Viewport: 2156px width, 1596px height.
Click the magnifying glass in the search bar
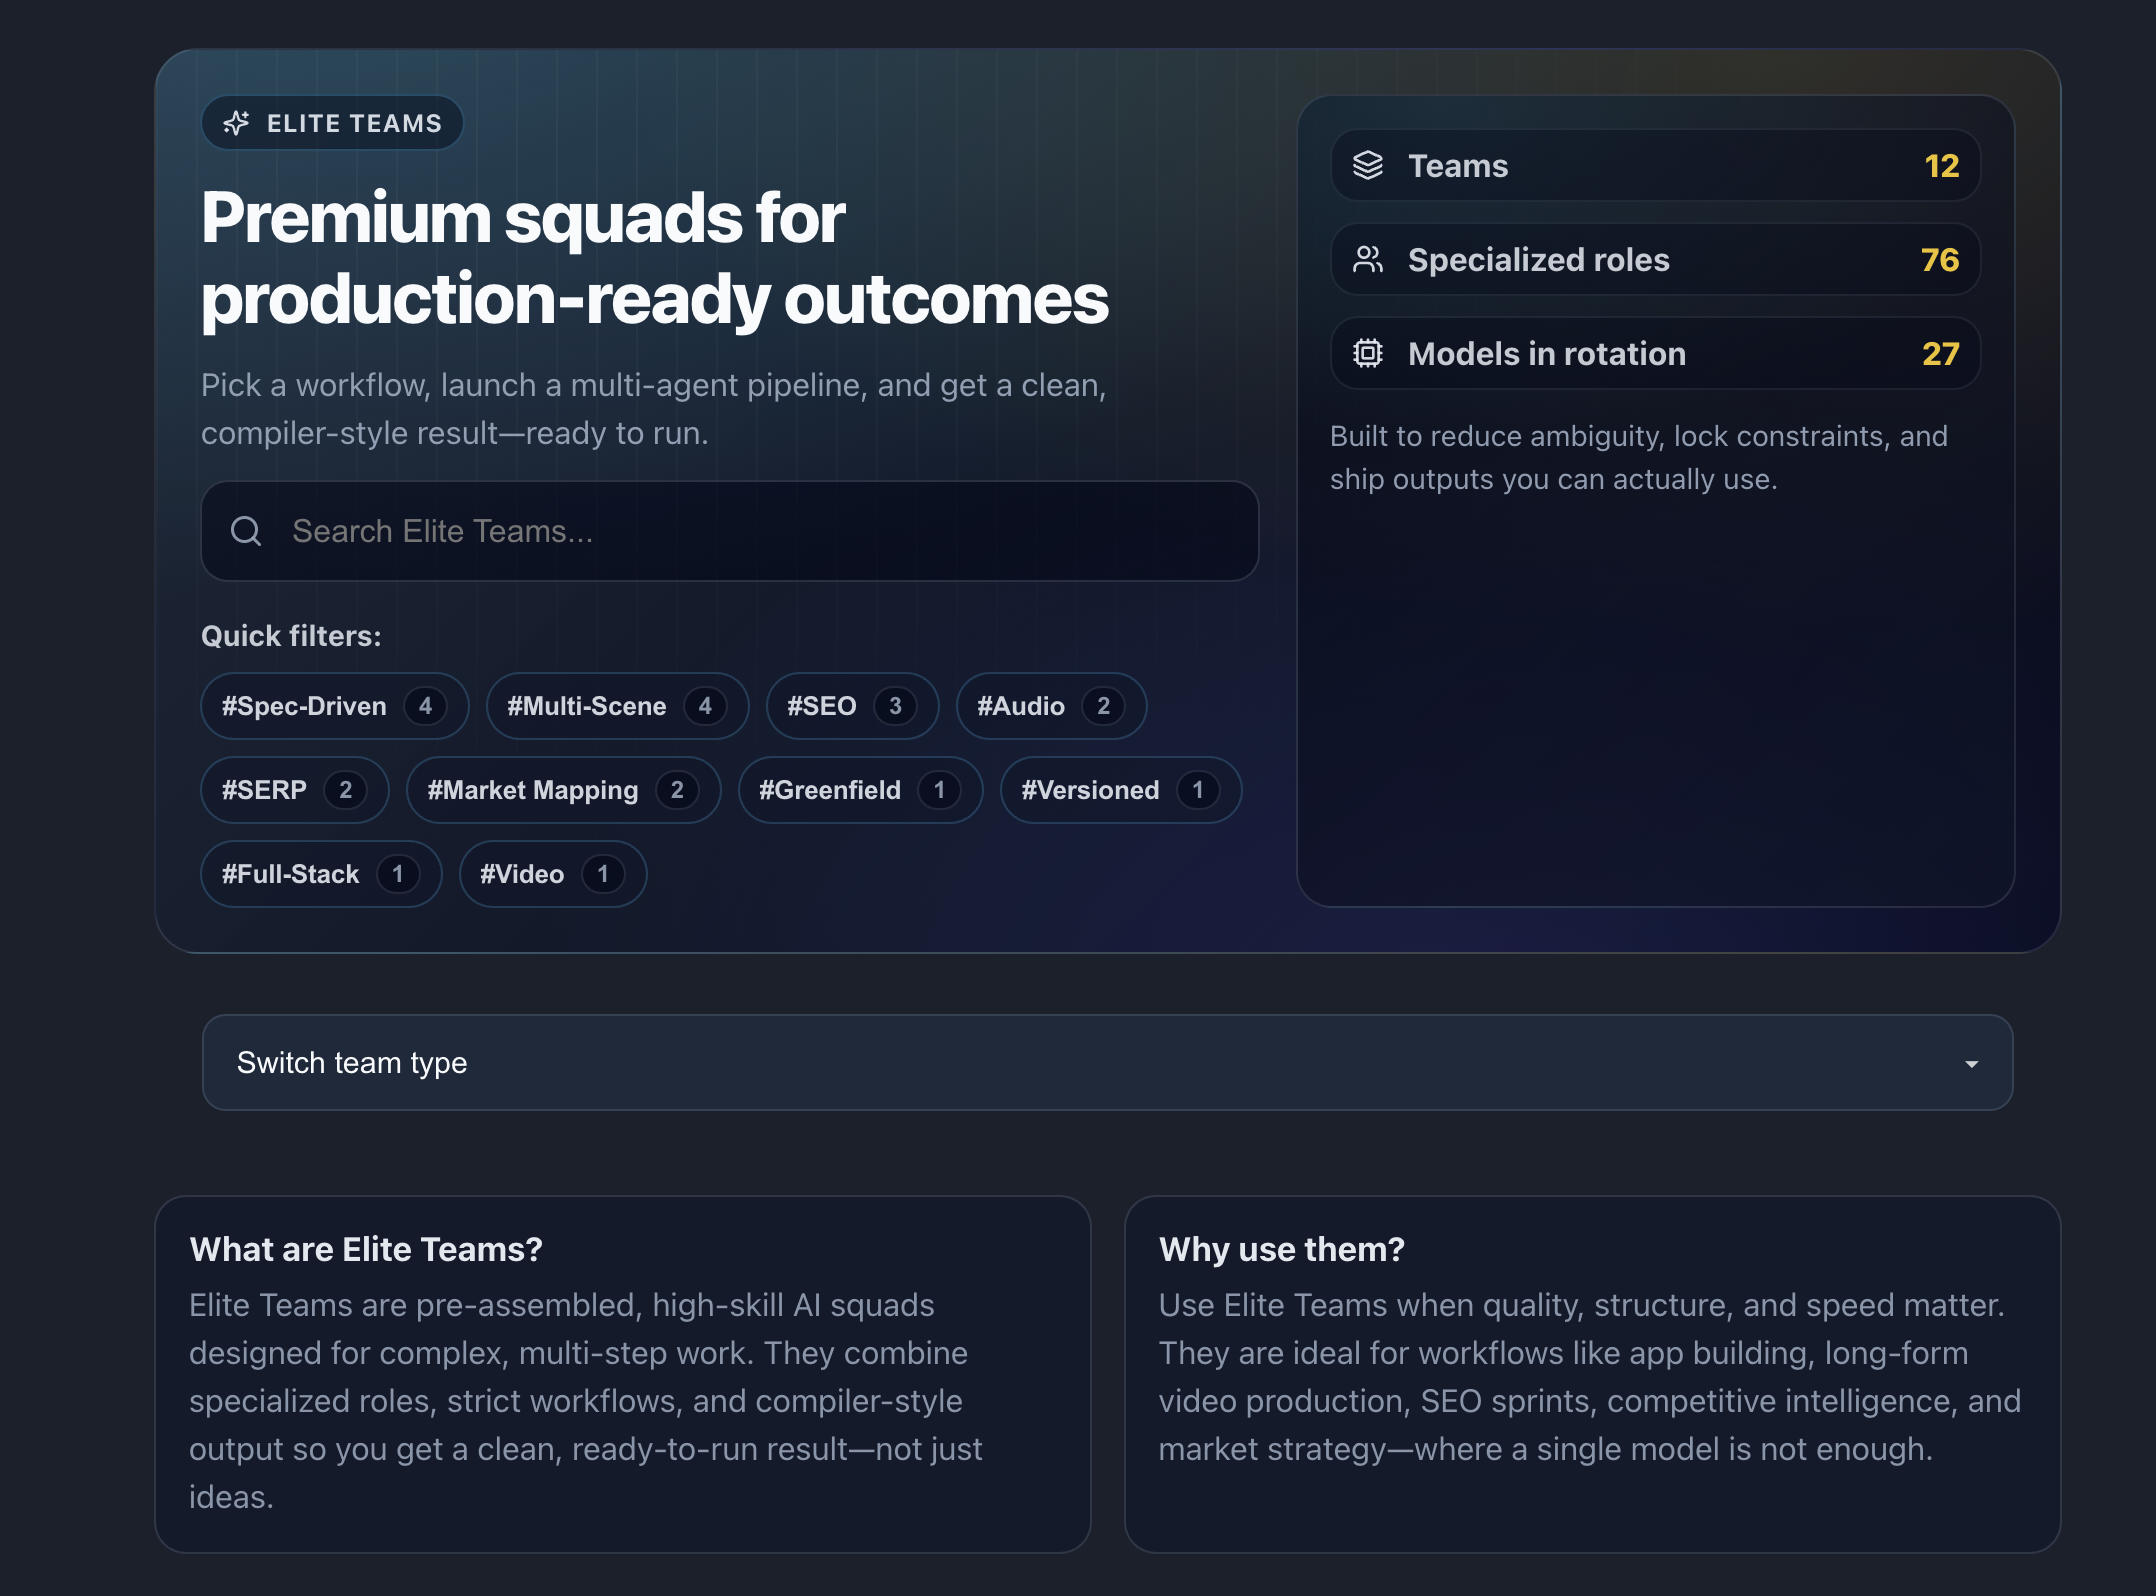point(246,531)
